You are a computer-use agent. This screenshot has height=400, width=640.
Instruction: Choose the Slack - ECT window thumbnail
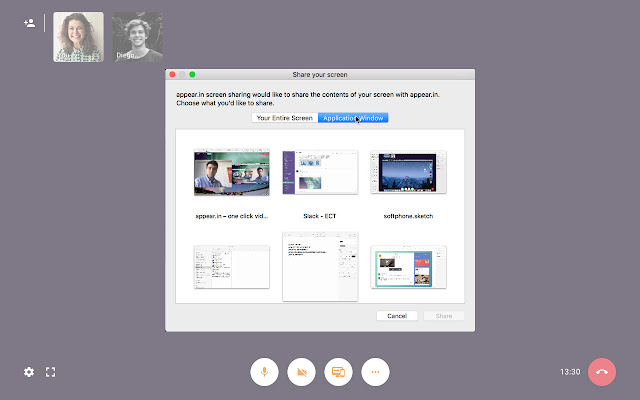(x=320, y=173)
